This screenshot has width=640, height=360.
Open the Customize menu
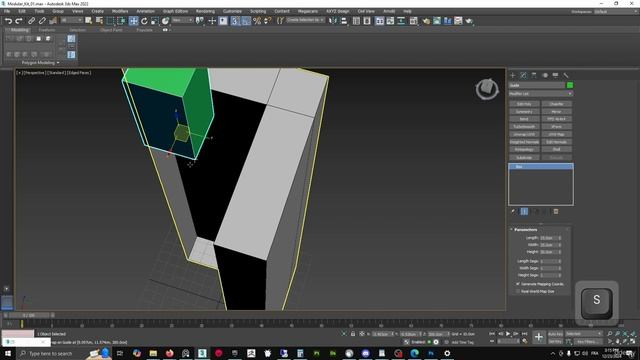232,11
